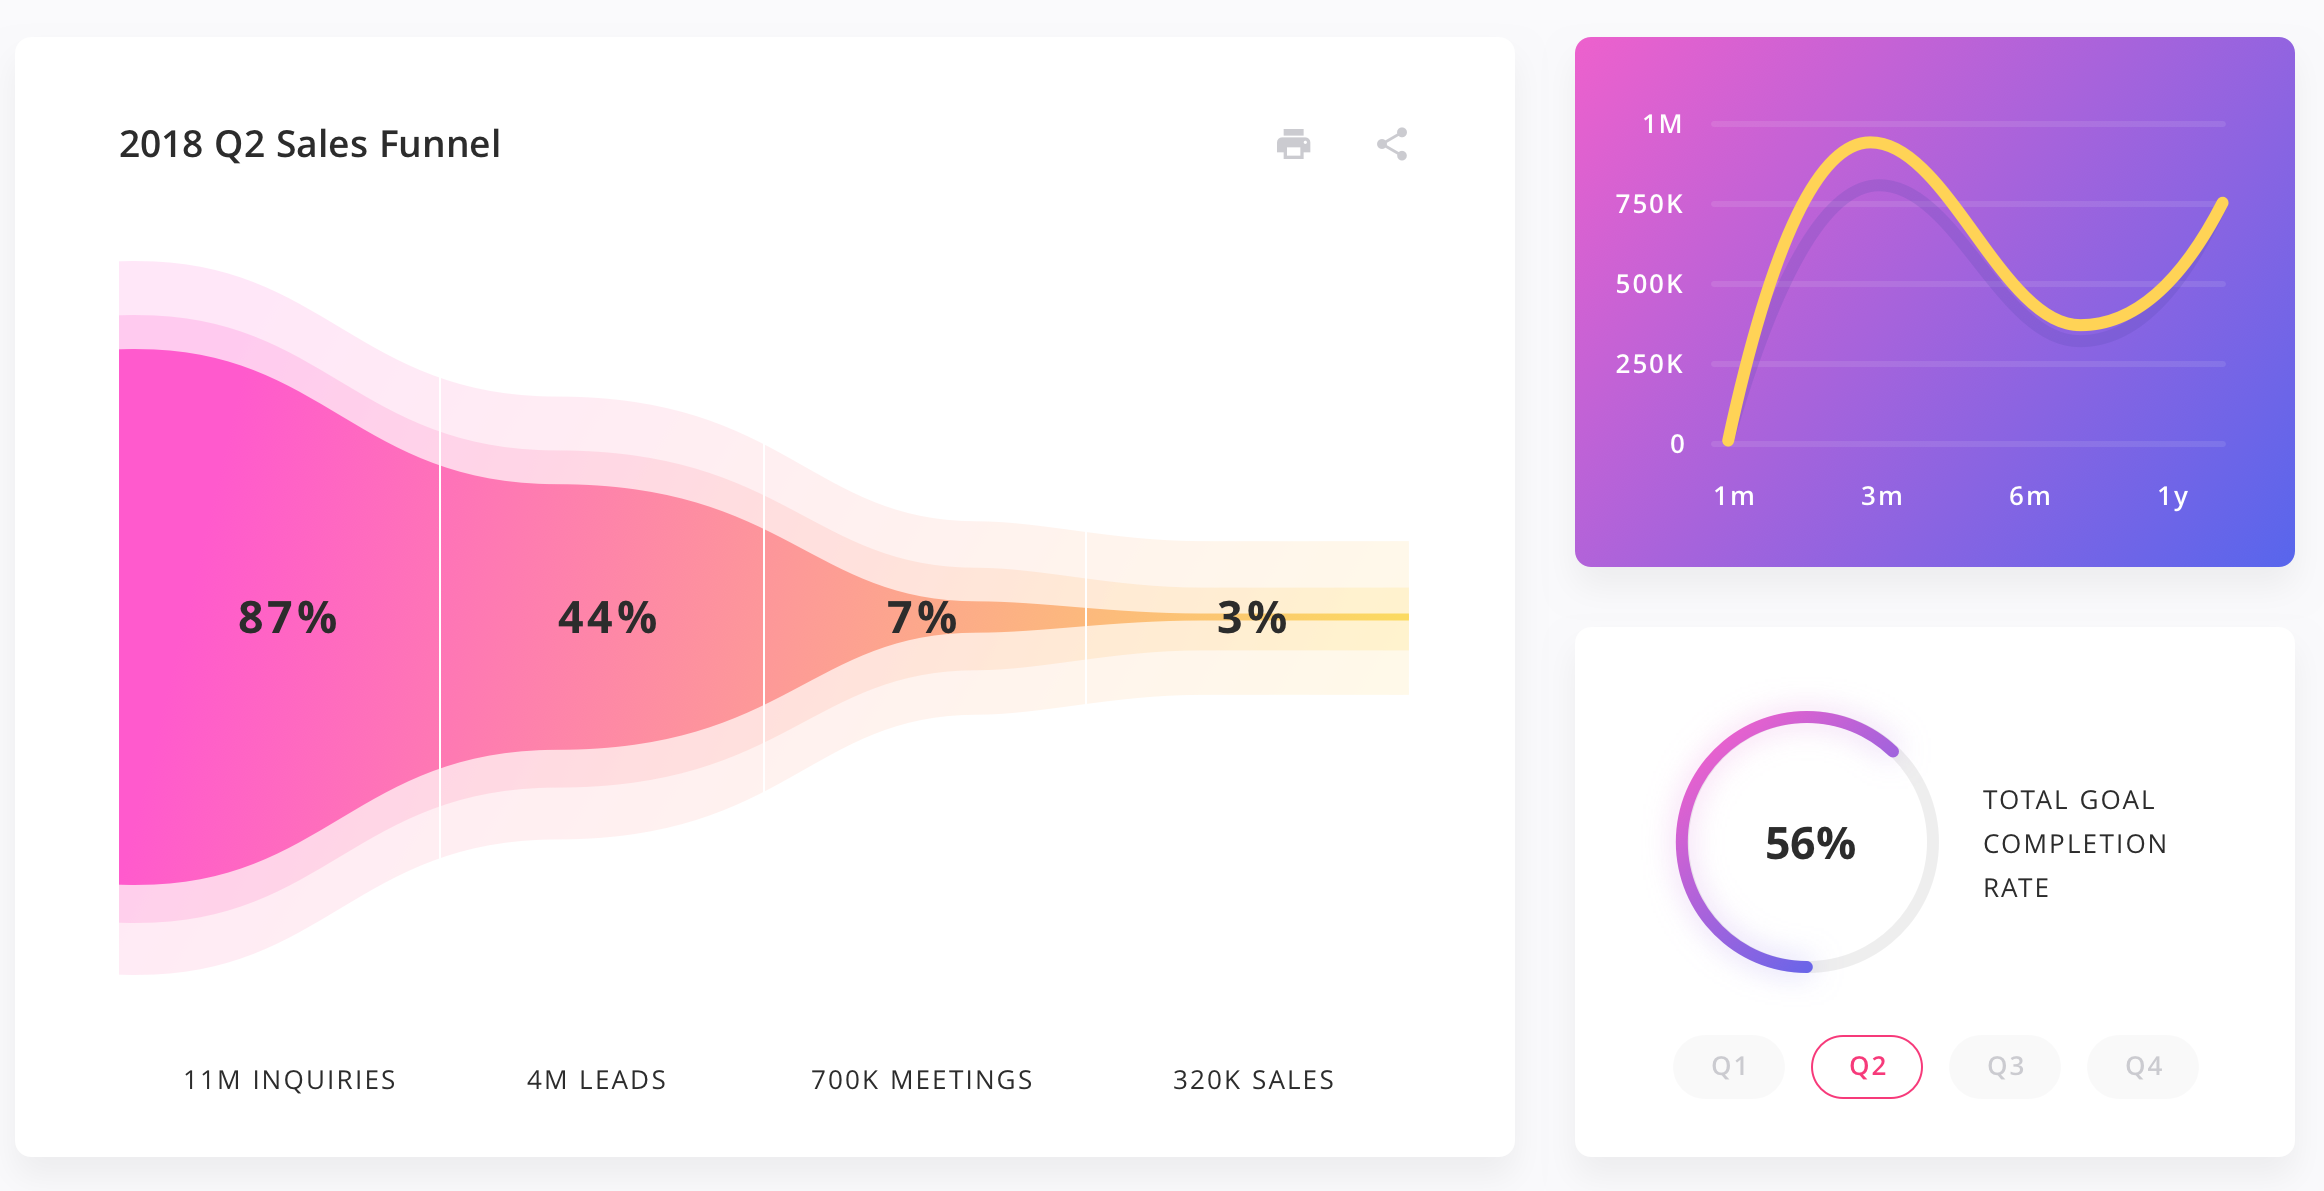Select the currently active Q2 pill

click(x=1867, y=1066)
